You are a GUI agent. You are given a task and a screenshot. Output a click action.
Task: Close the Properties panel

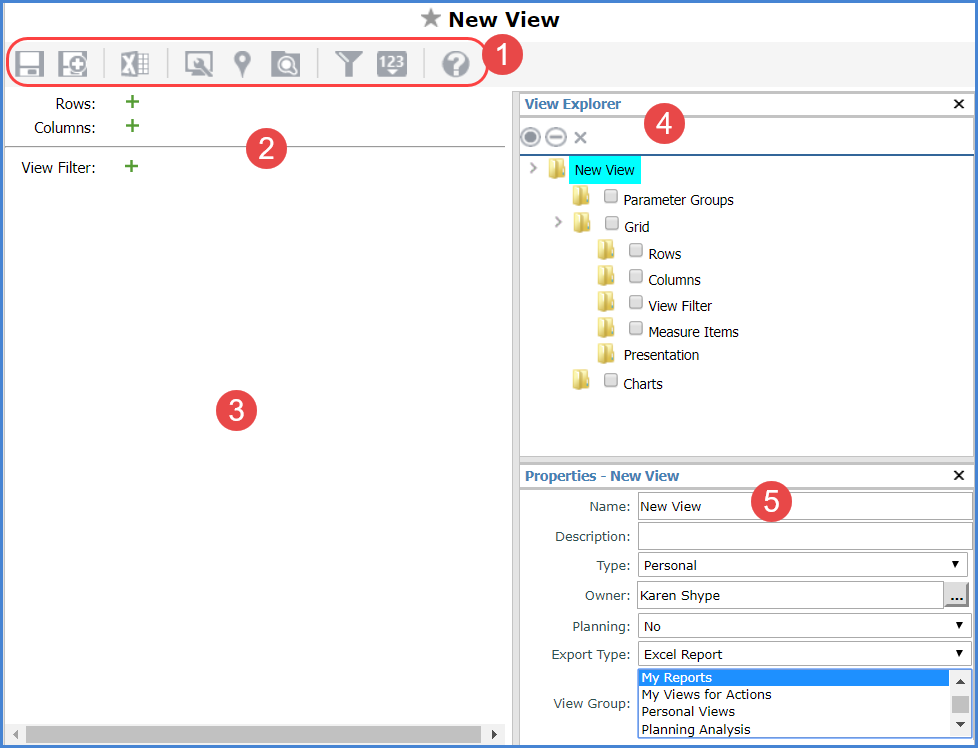[x=958, y=476]
